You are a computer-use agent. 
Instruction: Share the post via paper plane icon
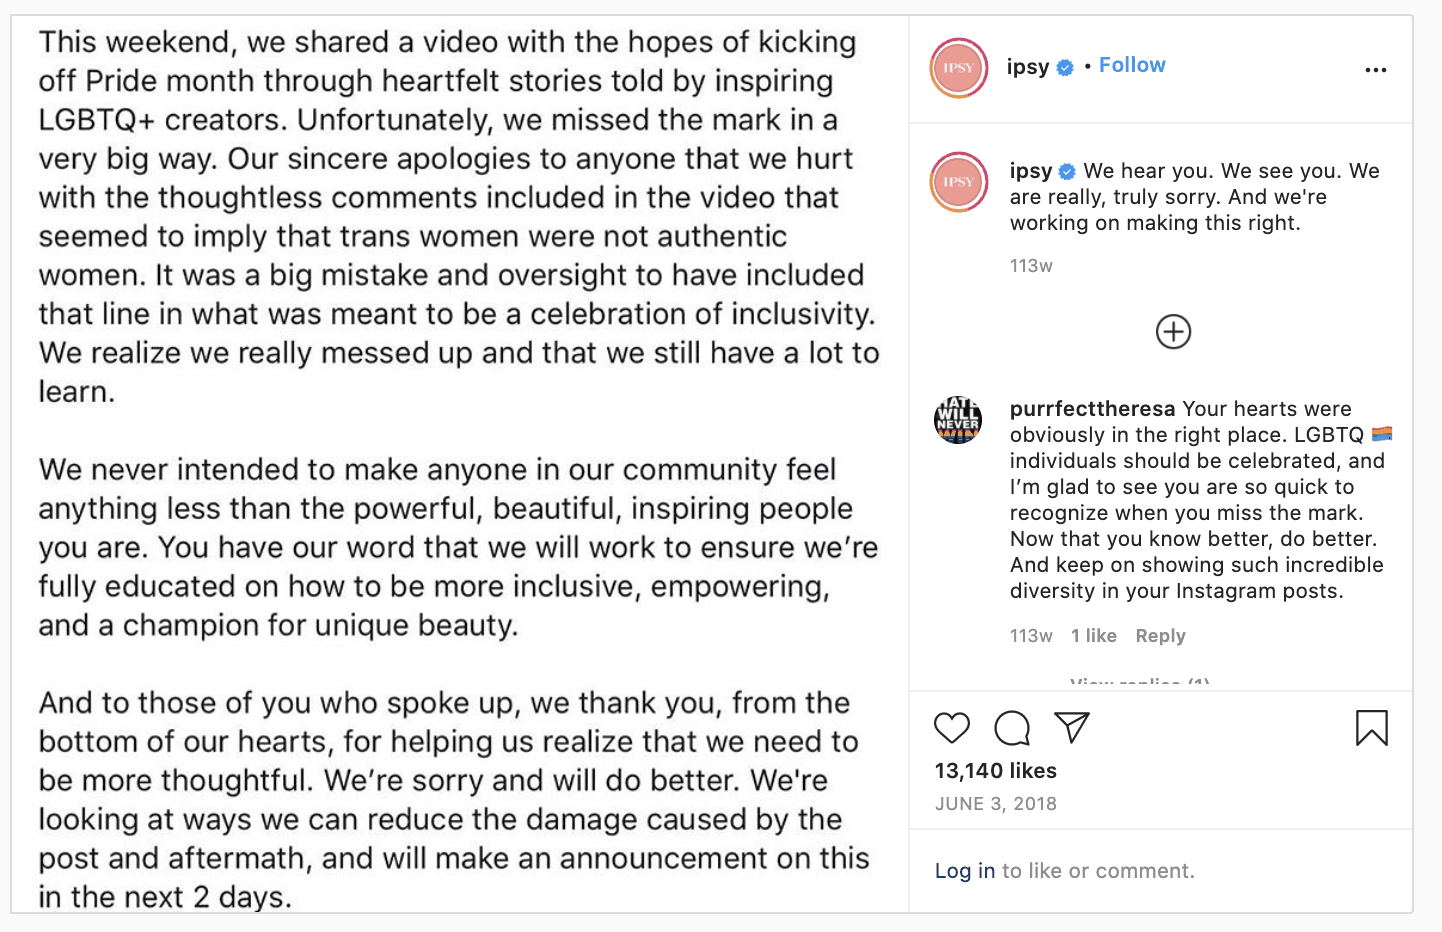[x=1072, y=727]
